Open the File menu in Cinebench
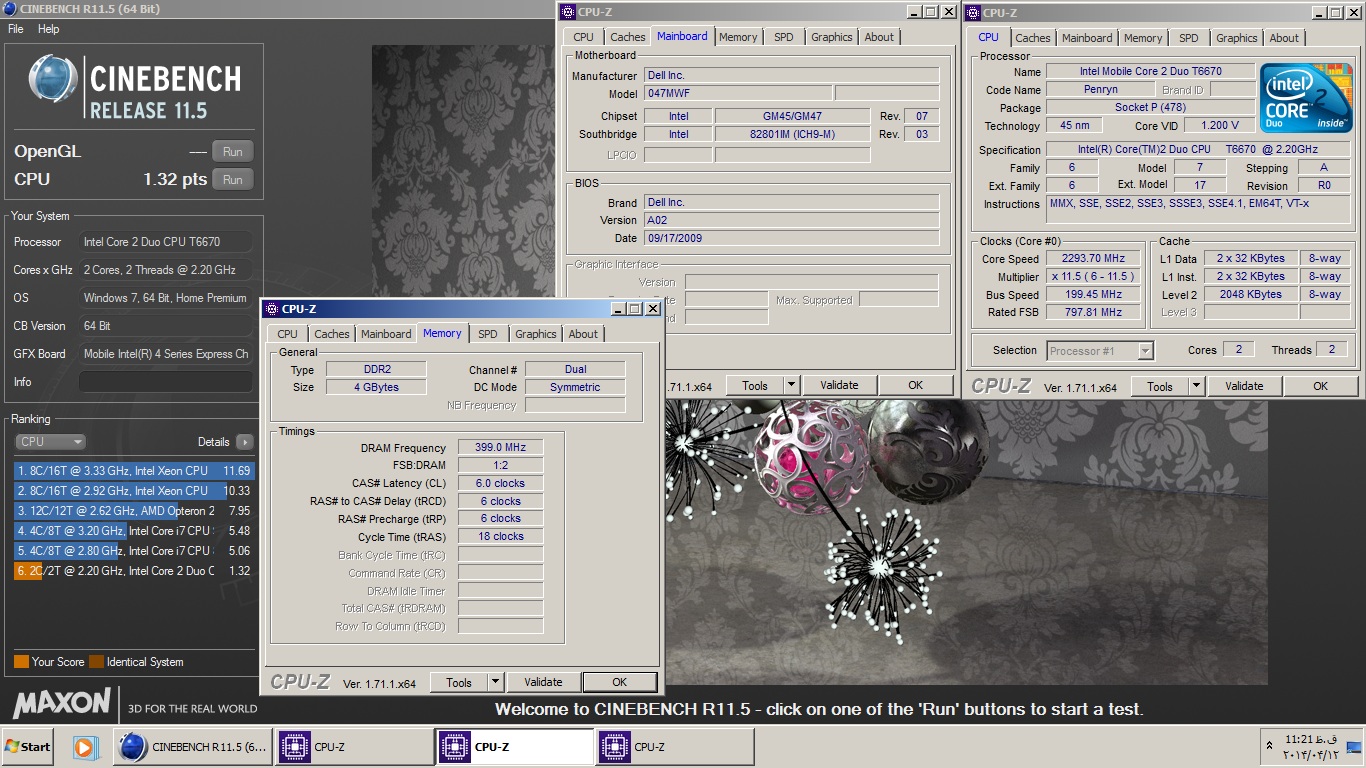 [x=16, y=29]
